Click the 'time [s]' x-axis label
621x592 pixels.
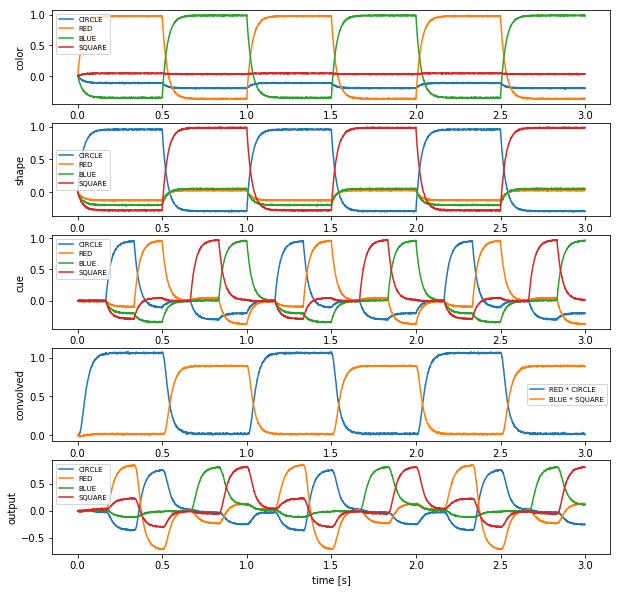point(331,581)
